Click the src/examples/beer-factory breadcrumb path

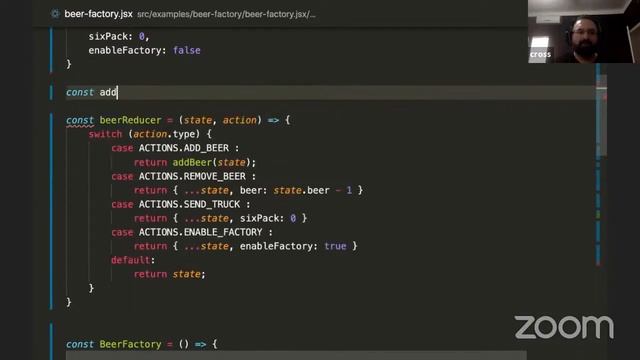226,14
